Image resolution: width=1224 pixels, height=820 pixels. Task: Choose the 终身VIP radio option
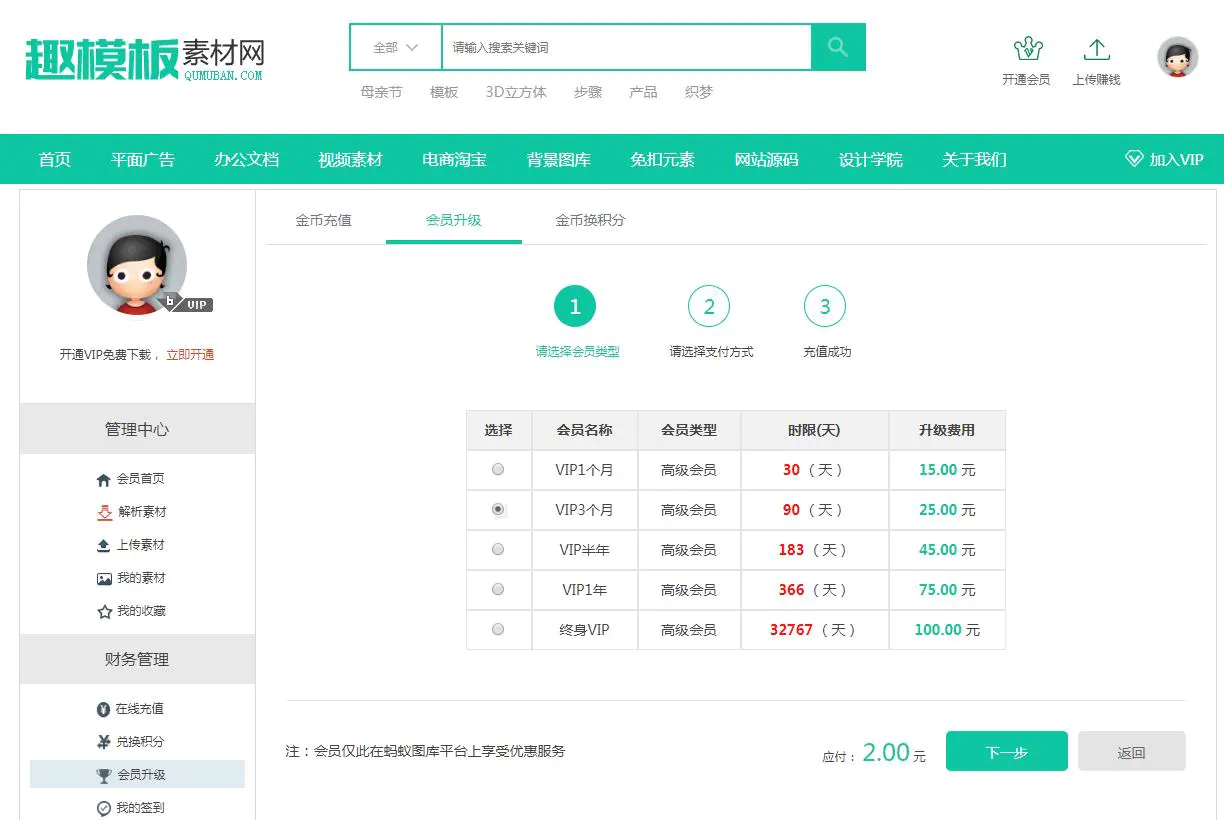tap(497, 629)
